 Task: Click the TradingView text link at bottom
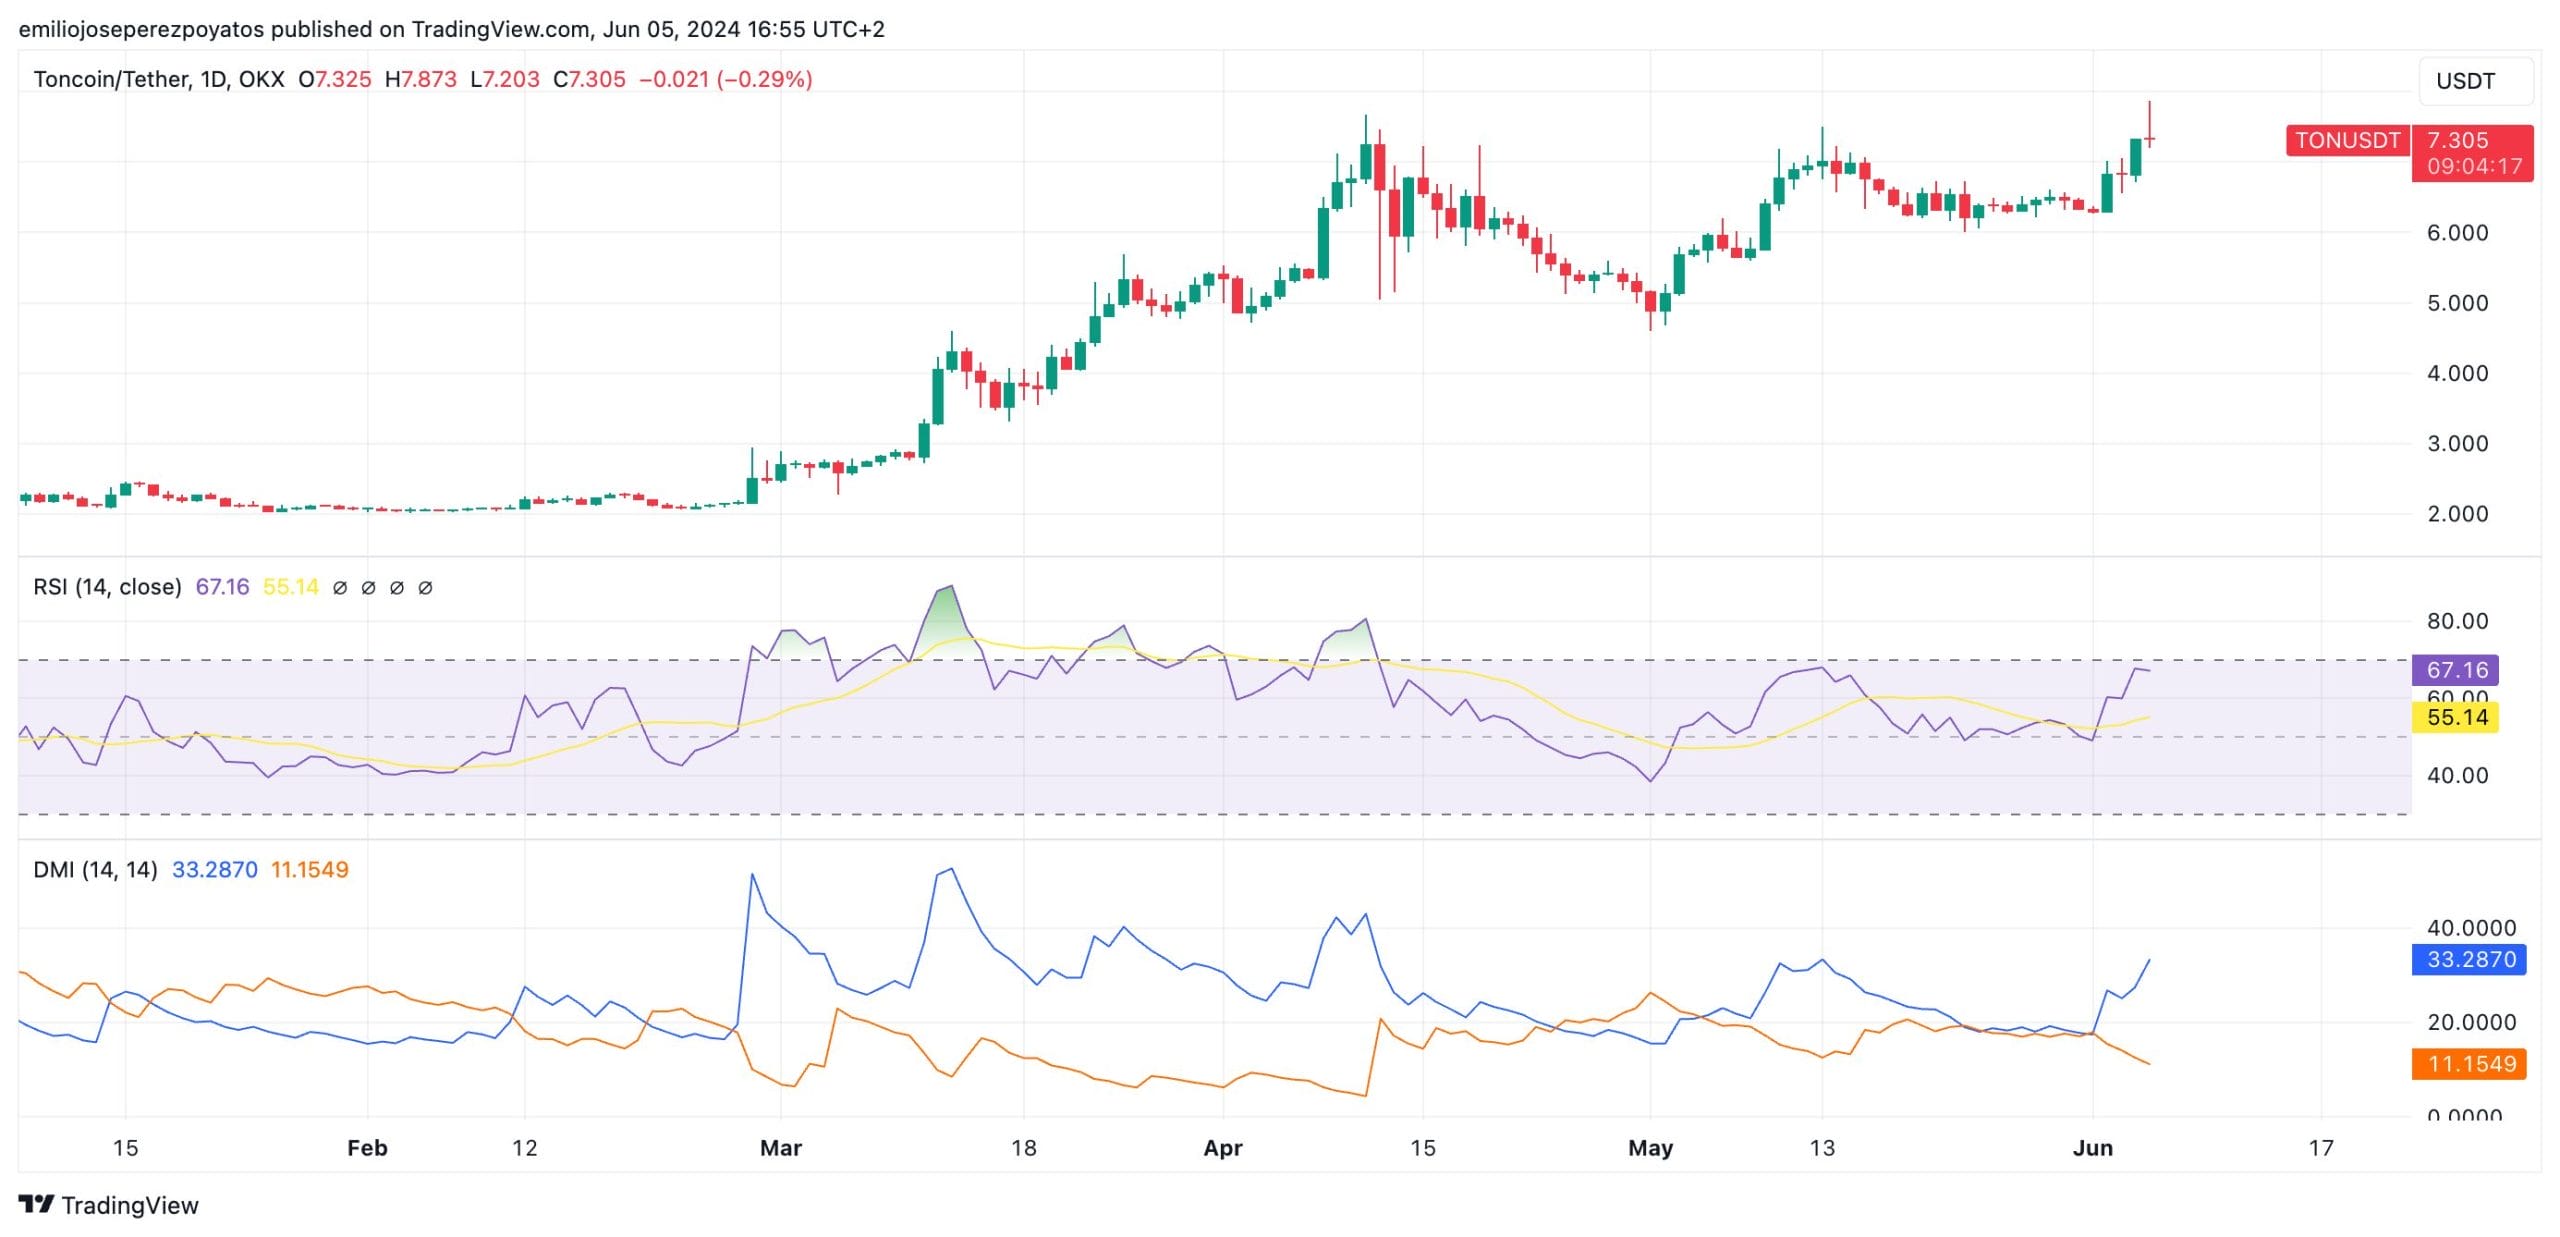point(130,1205)
